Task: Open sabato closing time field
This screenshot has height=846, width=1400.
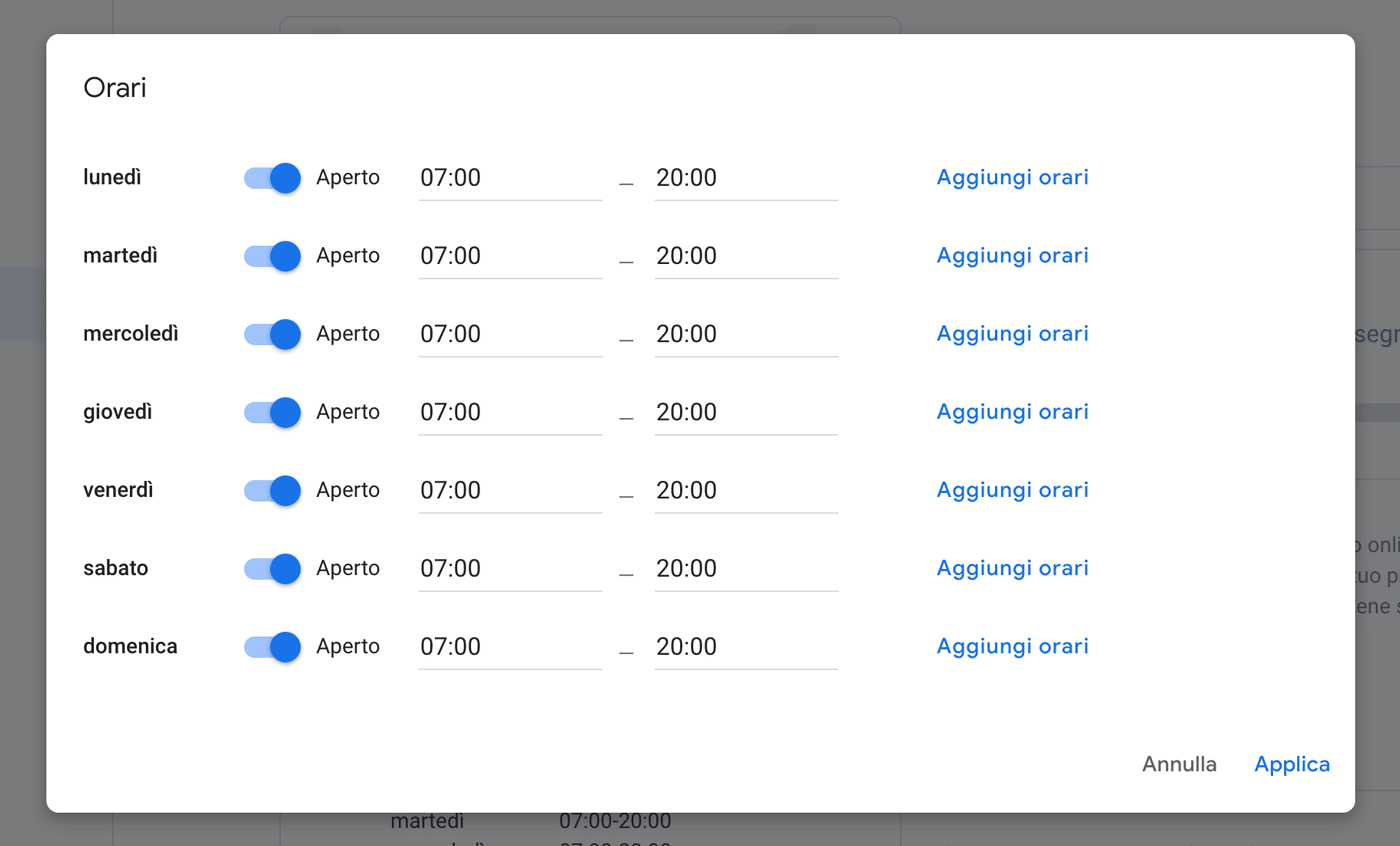Action: click(x=746, y=568)
